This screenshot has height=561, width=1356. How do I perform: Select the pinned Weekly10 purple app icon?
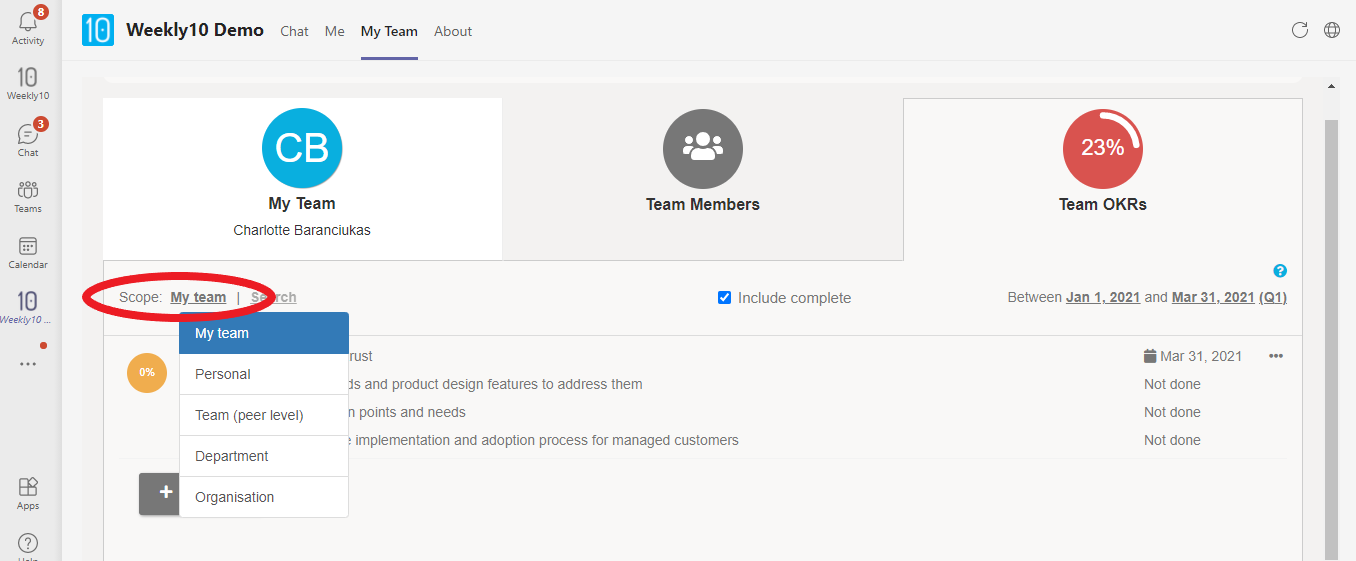coord(28,307)
